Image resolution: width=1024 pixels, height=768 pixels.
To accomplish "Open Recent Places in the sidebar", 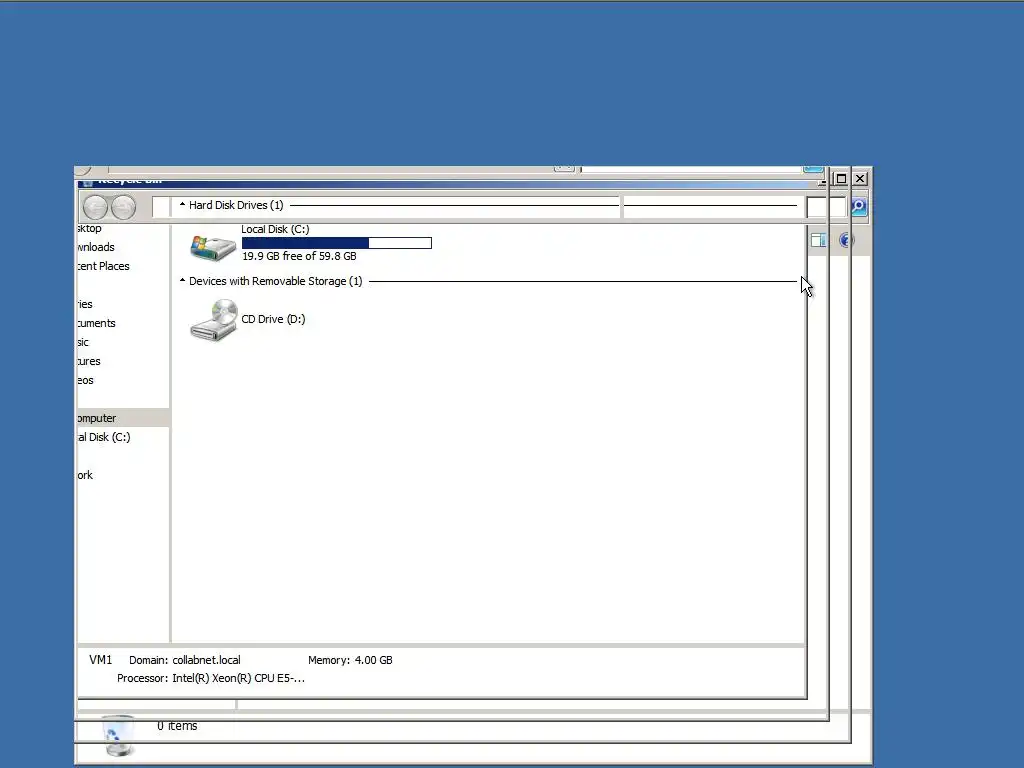I will (x=103, y=266).
